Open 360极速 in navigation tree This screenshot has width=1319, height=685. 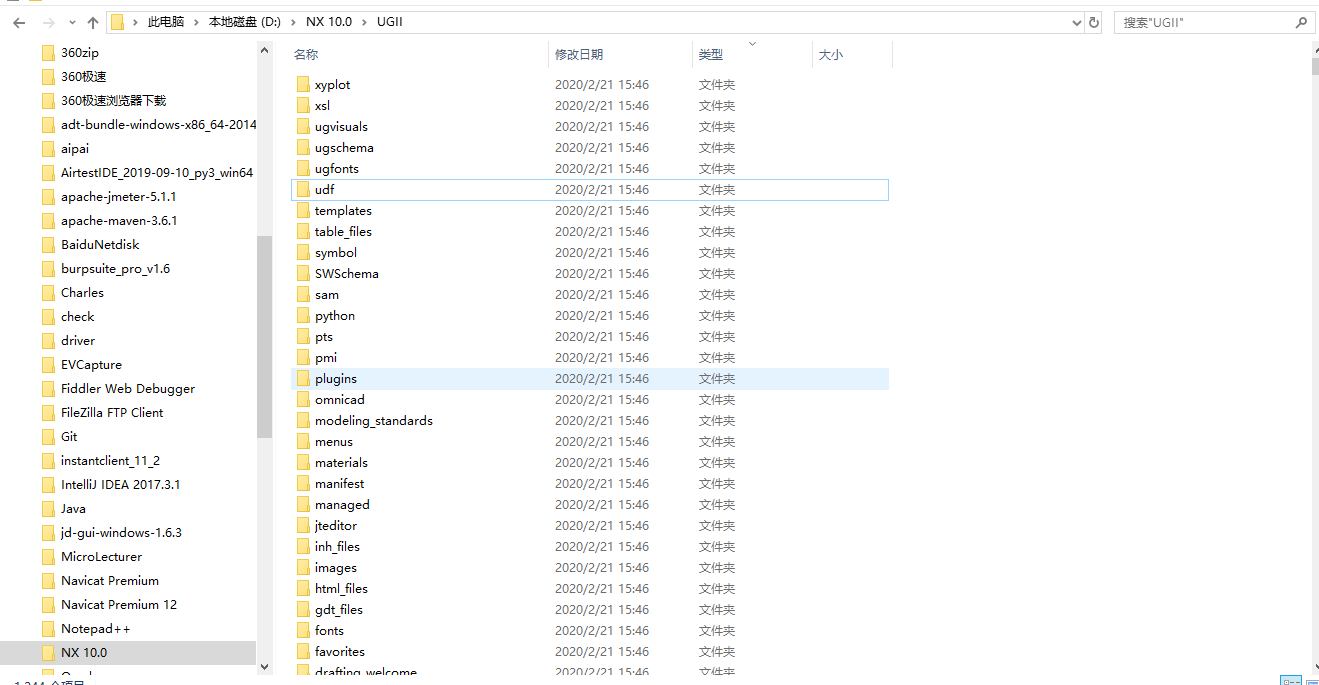click(x=84, y=76)
